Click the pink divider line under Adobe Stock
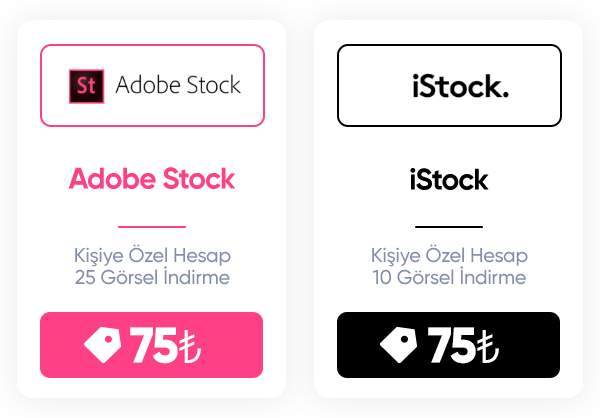600x418 pixels. [152, 227]
